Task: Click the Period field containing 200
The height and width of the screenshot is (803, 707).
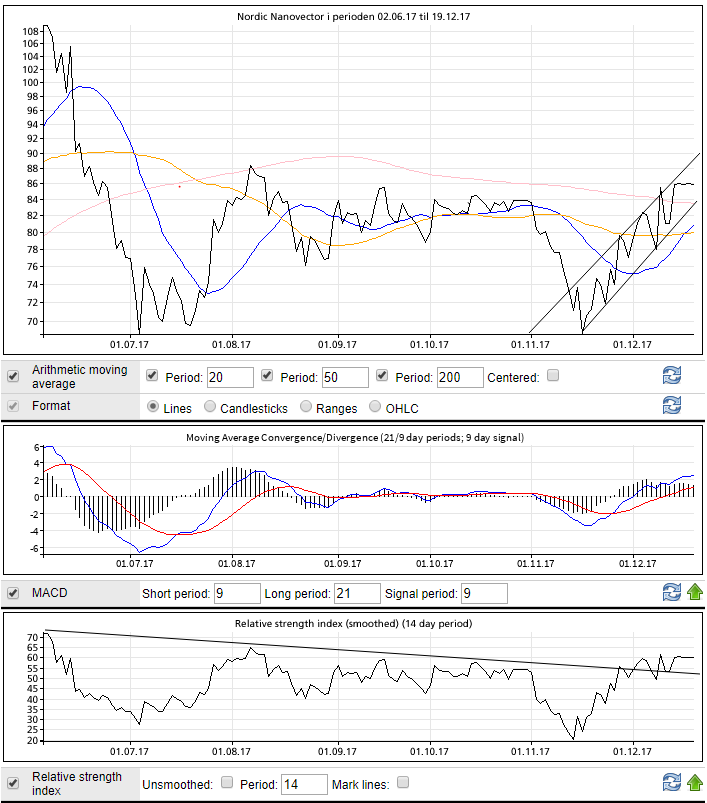Action: [460, 377]
